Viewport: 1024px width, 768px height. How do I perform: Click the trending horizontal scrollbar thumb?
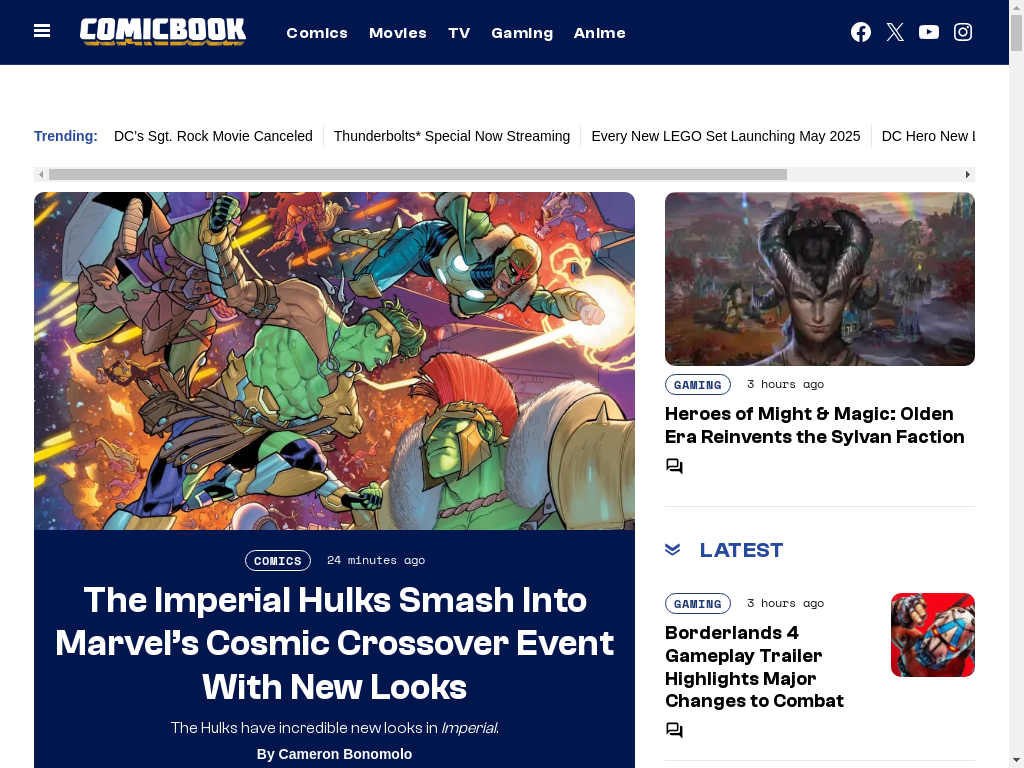coord(418,174)
